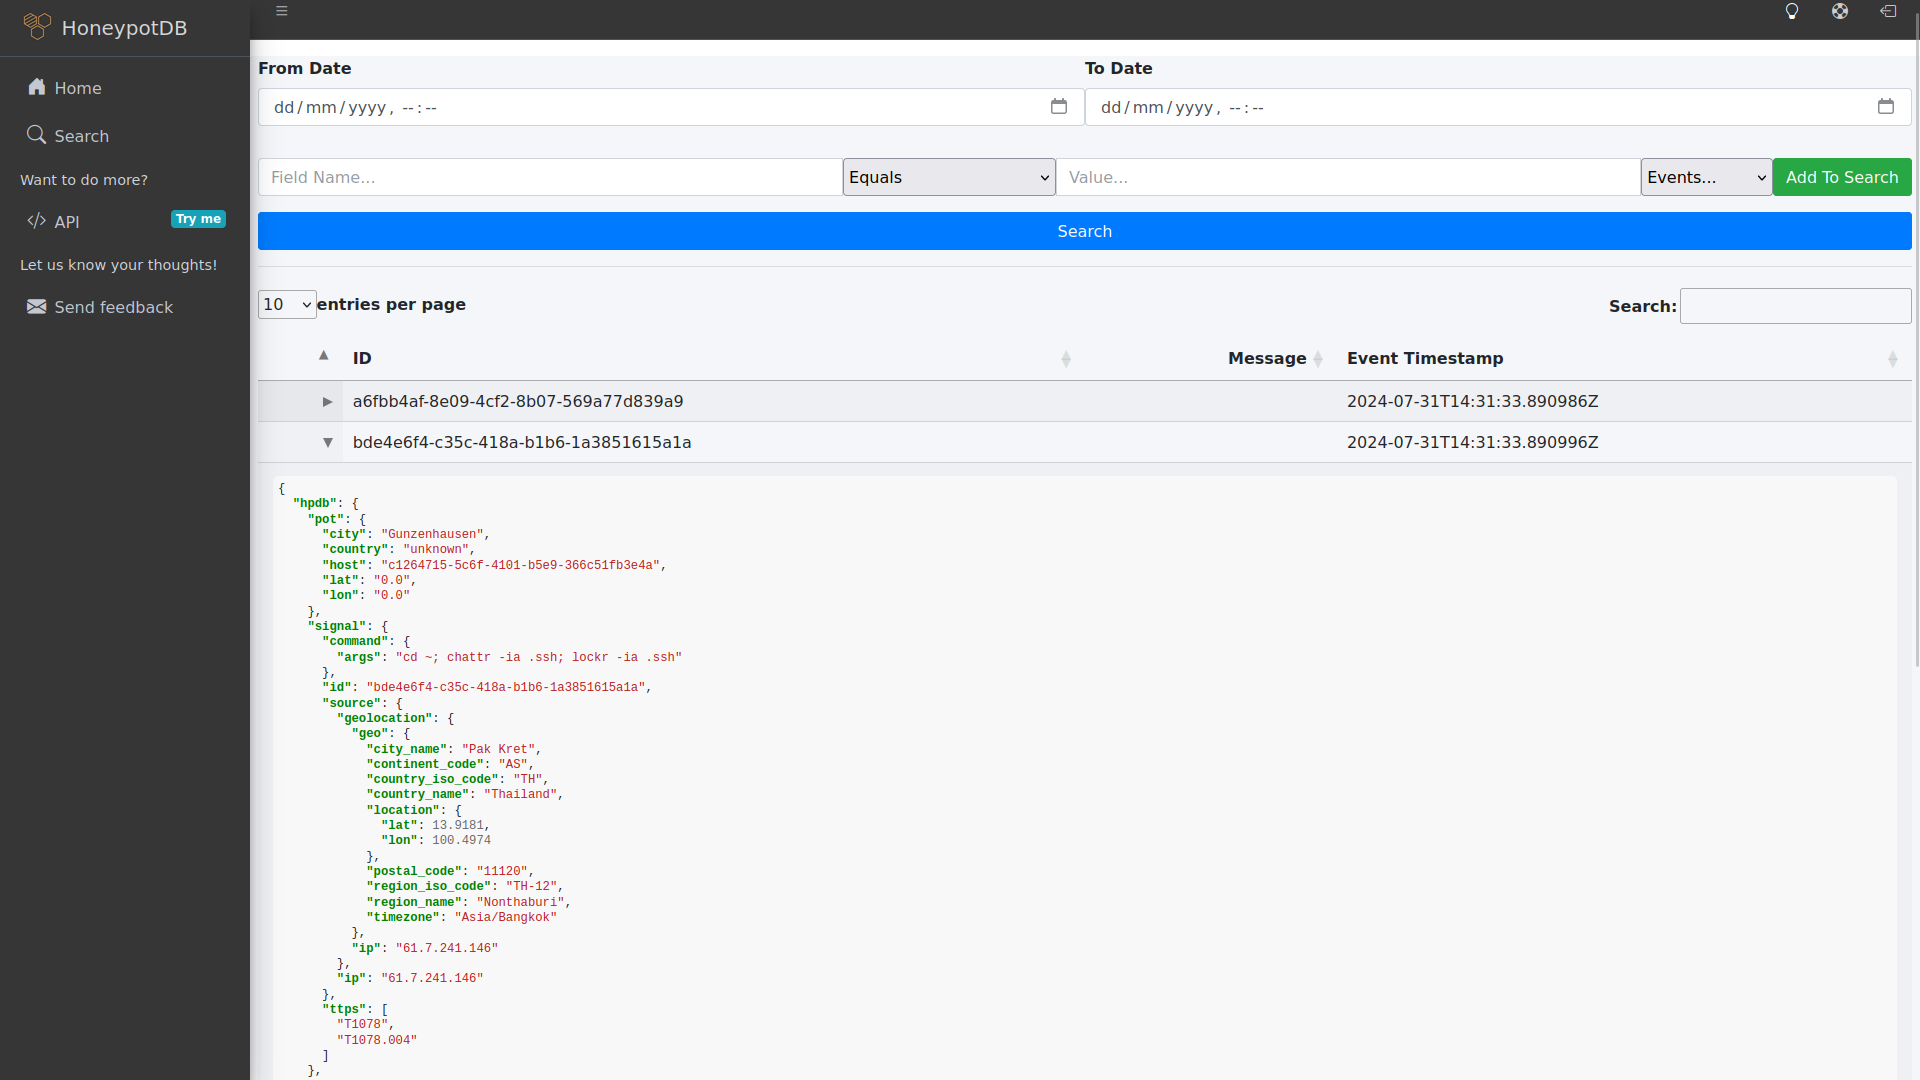The height and width of the screenshot is (1080, 1920).
Task: Open the Equals comparison dropdown
Action: 948,177
